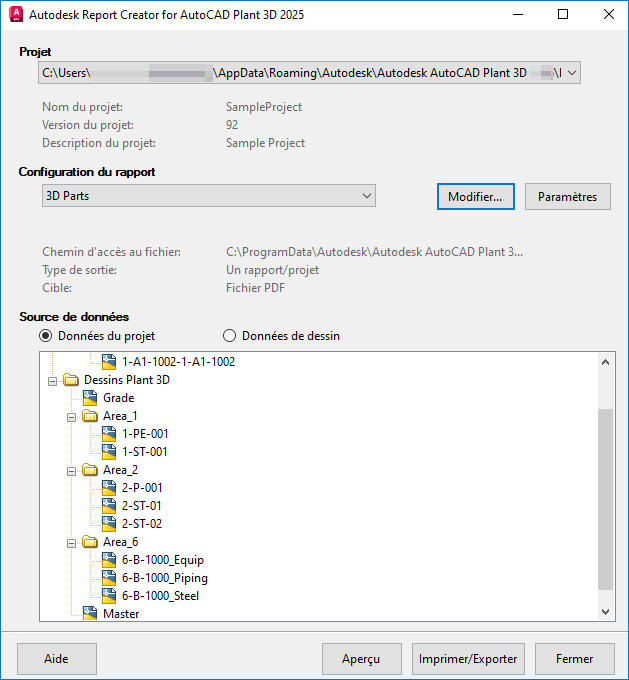Select the Area_1 folder label
The width and height of the screenshot is (629, 680).
point(120,416)
